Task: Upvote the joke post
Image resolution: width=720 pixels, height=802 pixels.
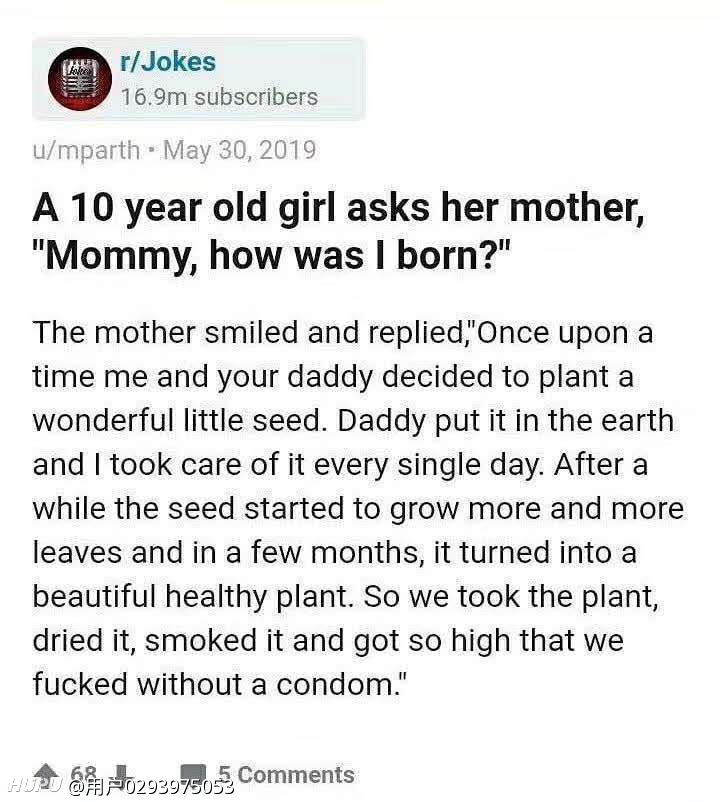Action: (46, 772)
